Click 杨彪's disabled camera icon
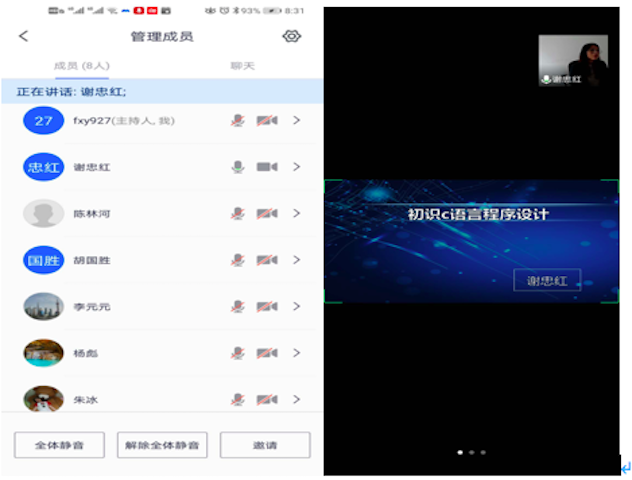632x480 pixels. point(266,353)
